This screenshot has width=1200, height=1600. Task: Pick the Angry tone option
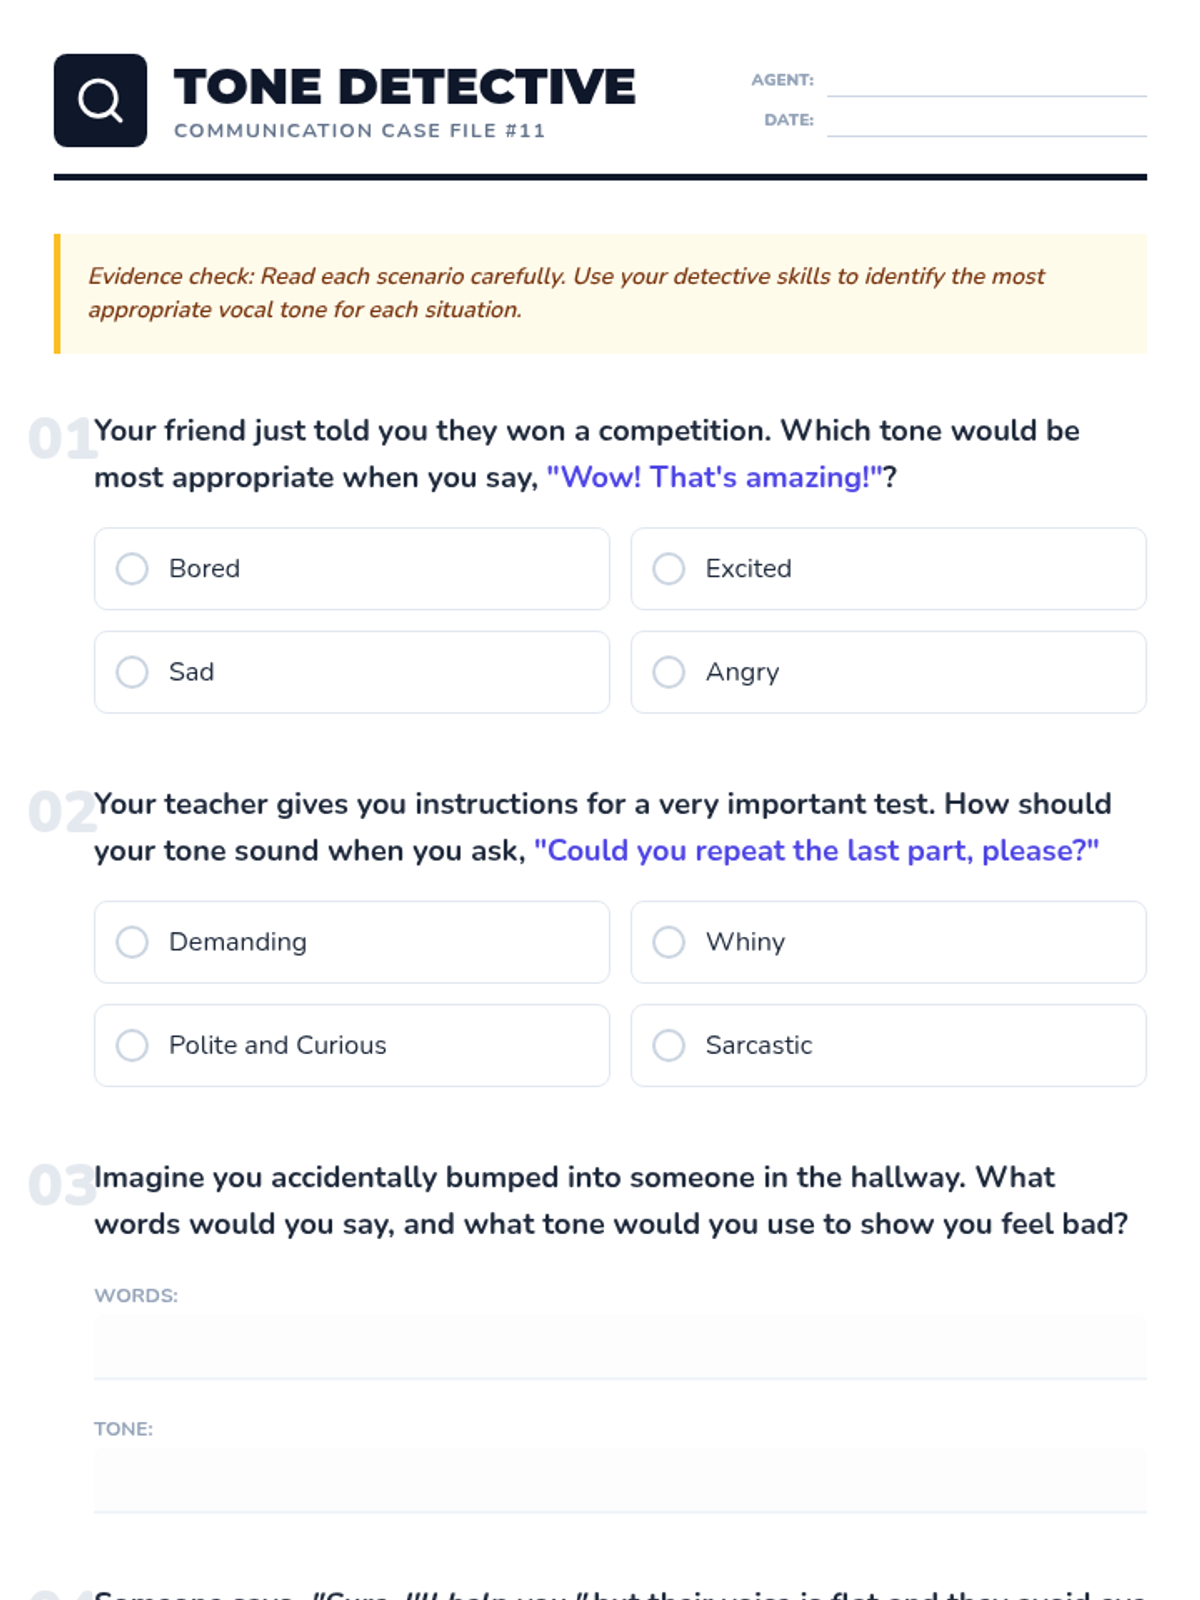669,672
